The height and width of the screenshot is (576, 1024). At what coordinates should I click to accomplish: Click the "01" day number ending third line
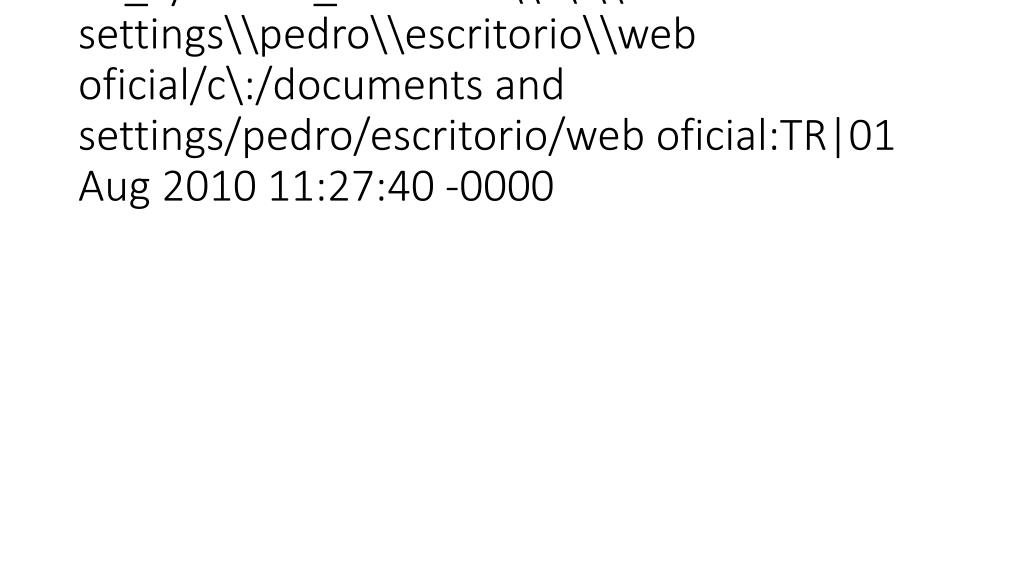pyautogui.click(x=871, y=136)
